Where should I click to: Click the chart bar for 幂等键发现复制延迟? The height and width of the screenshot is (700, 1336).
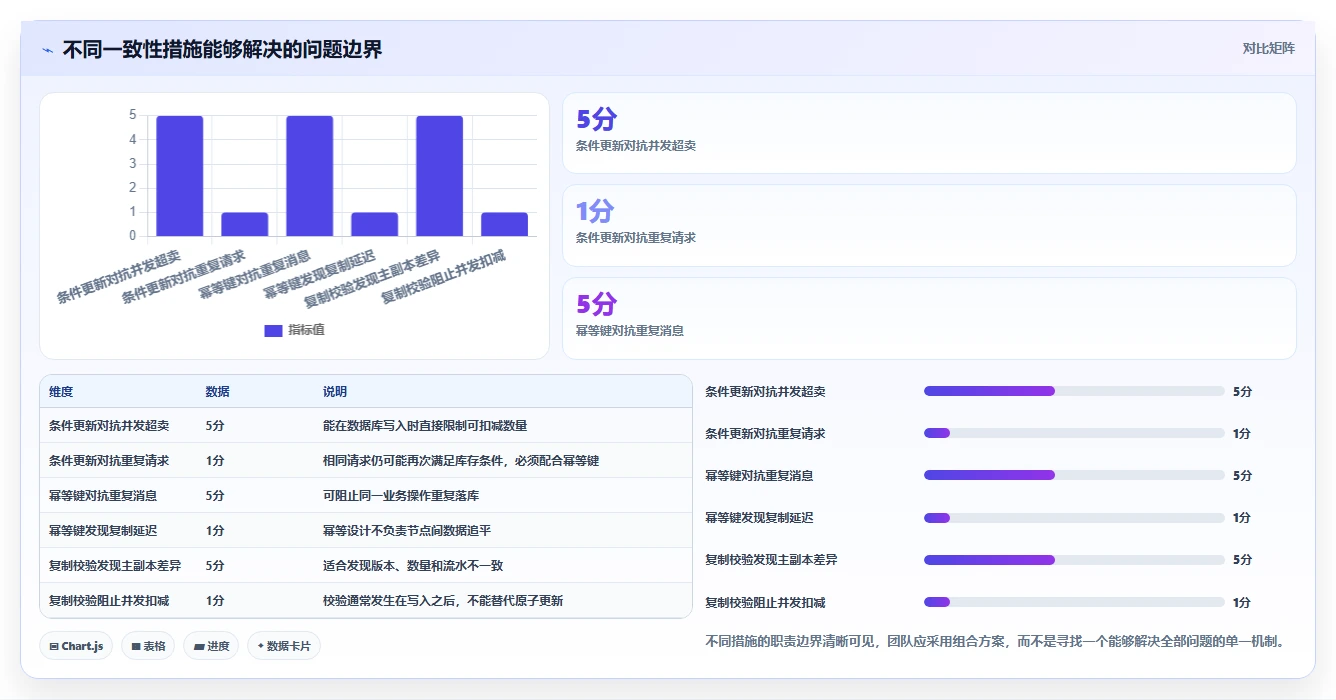[x=375, y=224]
